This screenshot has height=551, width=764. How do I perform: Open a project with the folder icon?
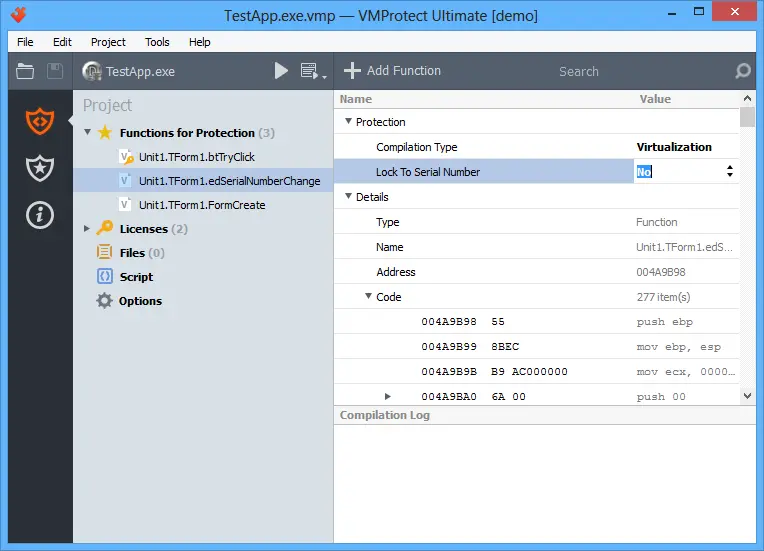coord(25,71)
